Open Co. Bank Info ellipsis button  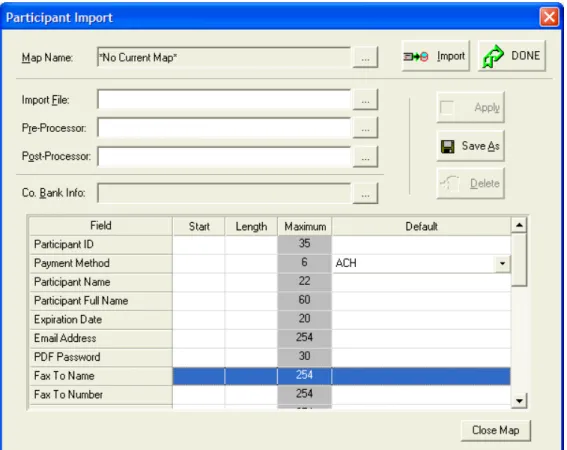tap(365, 193)
